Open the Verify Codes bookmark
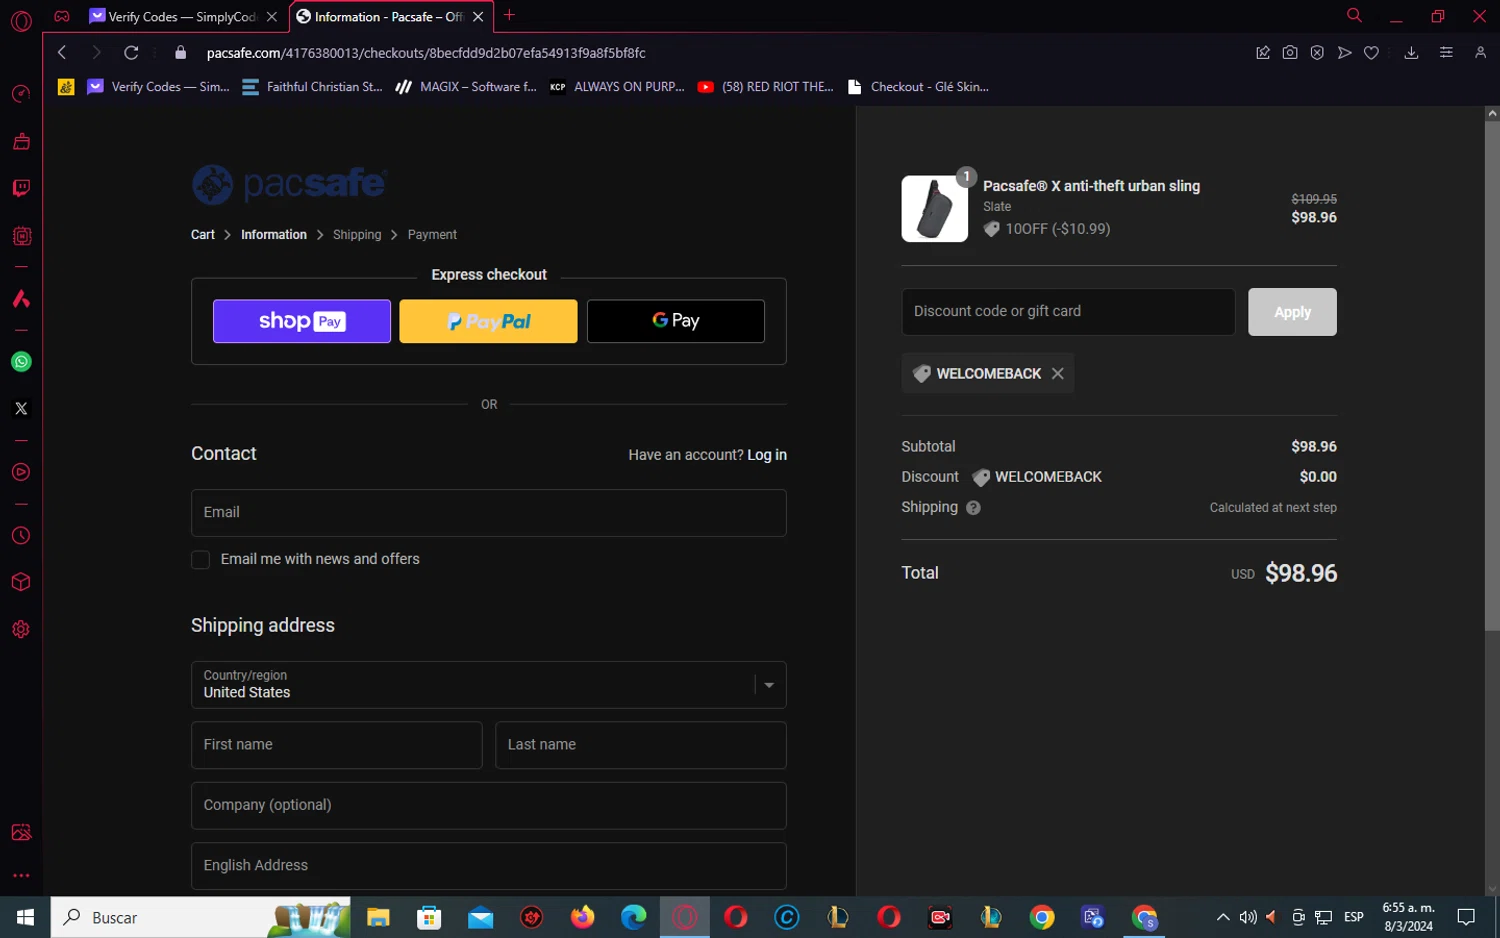 point(159,87)
